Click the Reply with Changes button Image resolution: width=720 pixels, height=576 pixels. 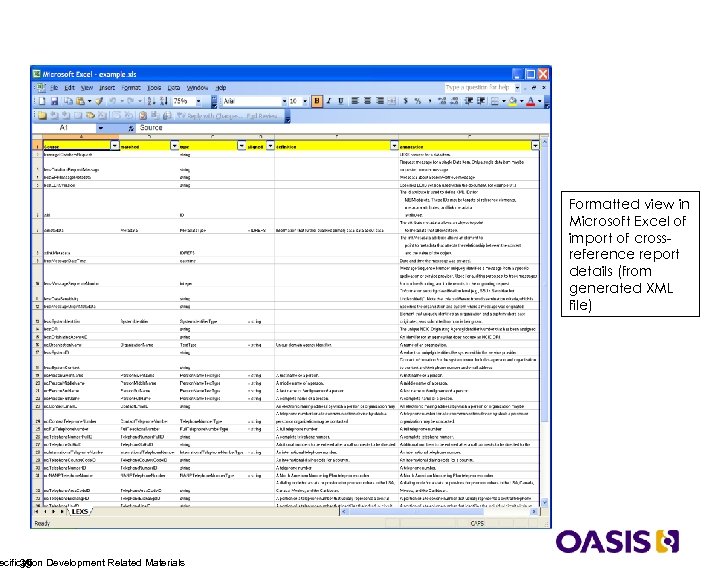[209, 116]
